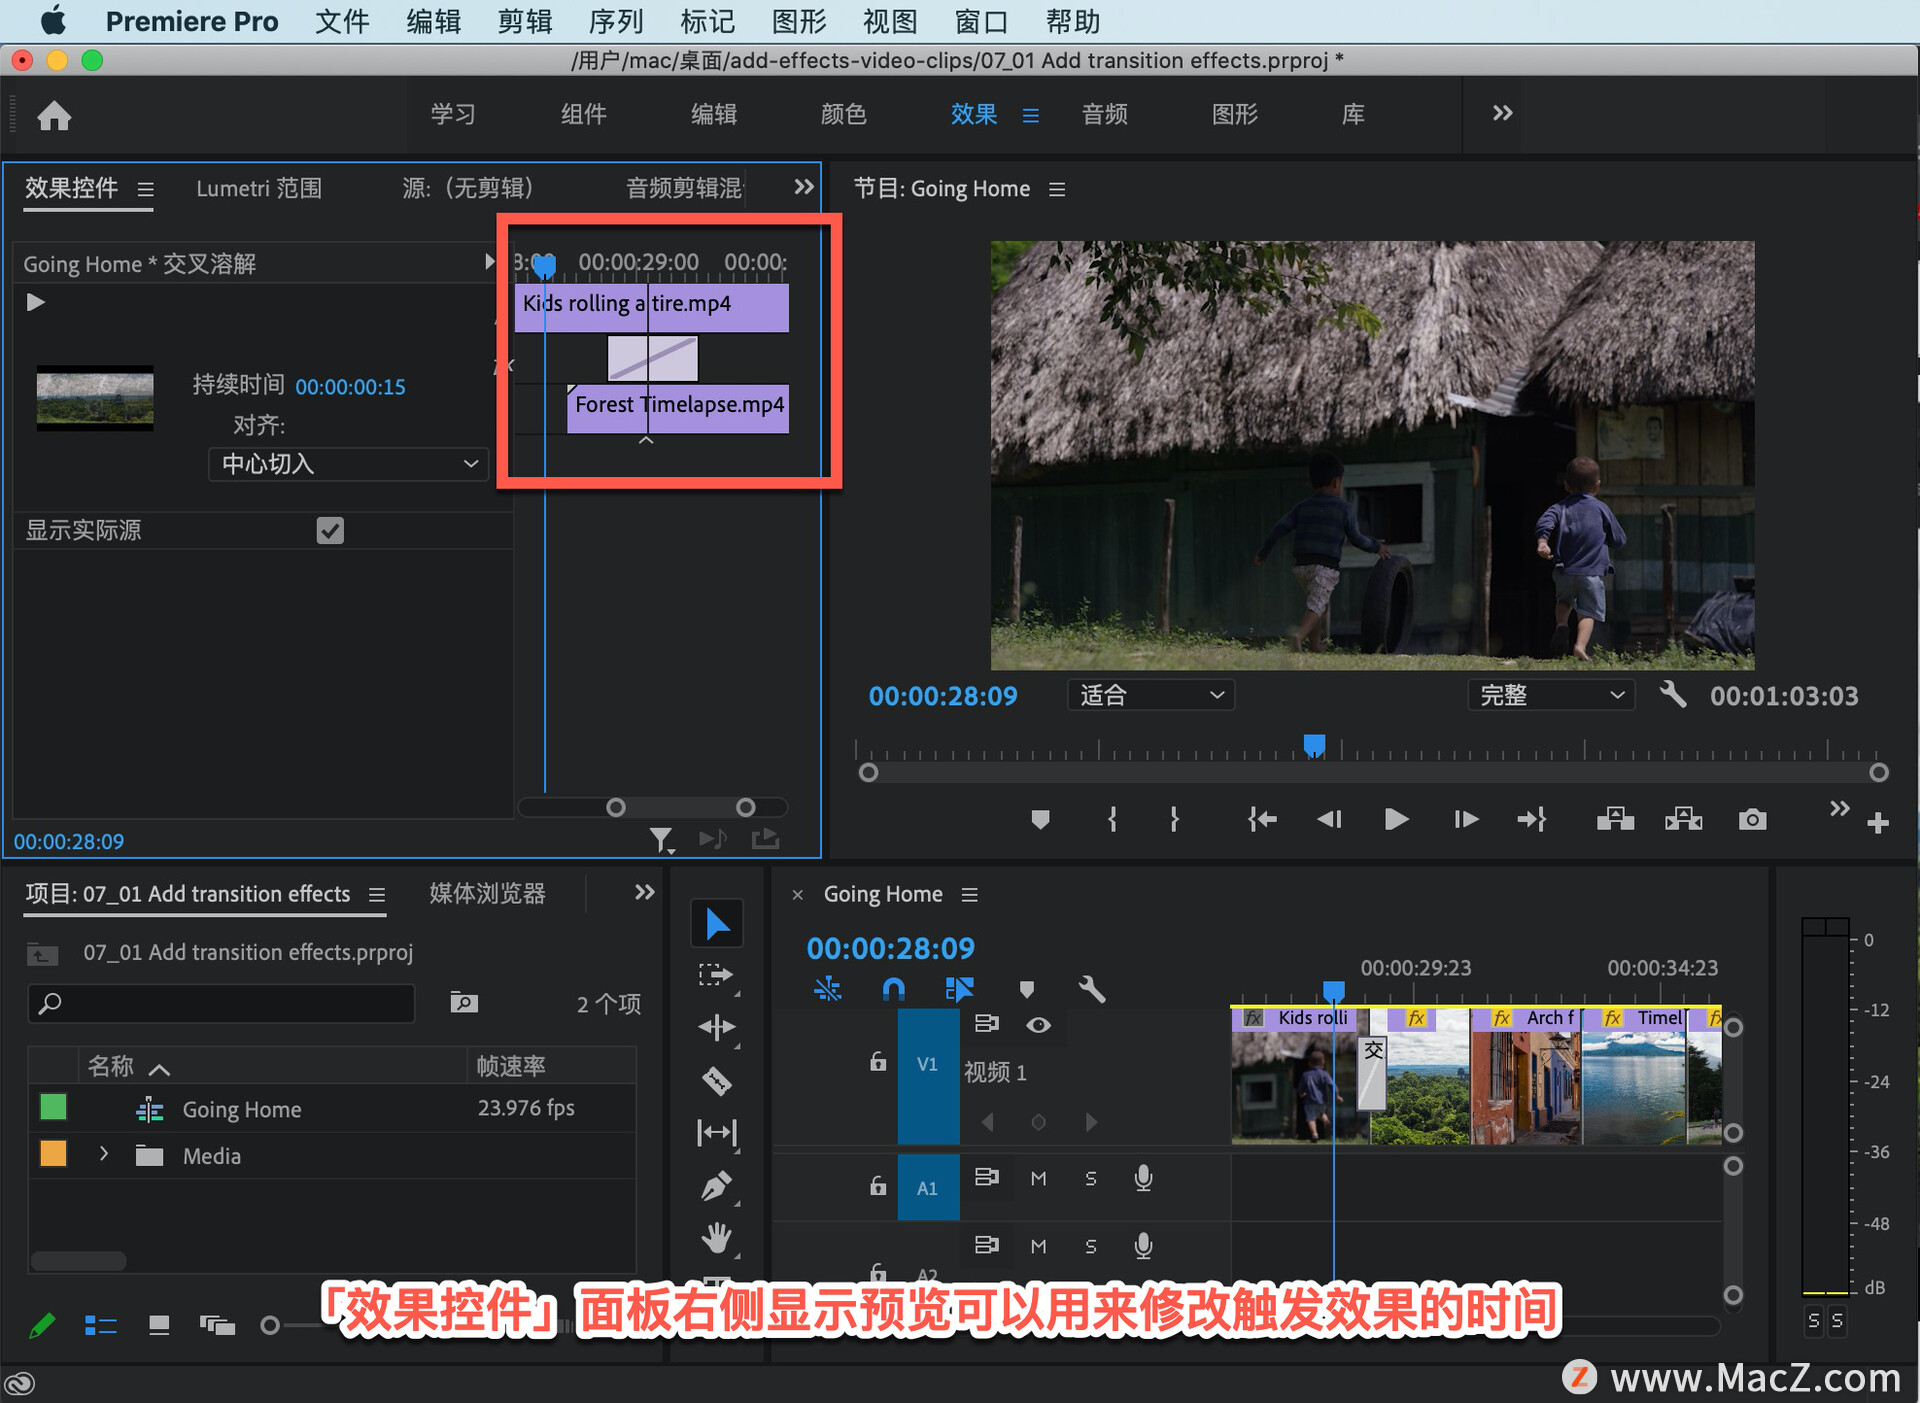This screenshot has height=1403, width=1920.
Task: Step back one frame
Action: click(x=1329, y=820)
